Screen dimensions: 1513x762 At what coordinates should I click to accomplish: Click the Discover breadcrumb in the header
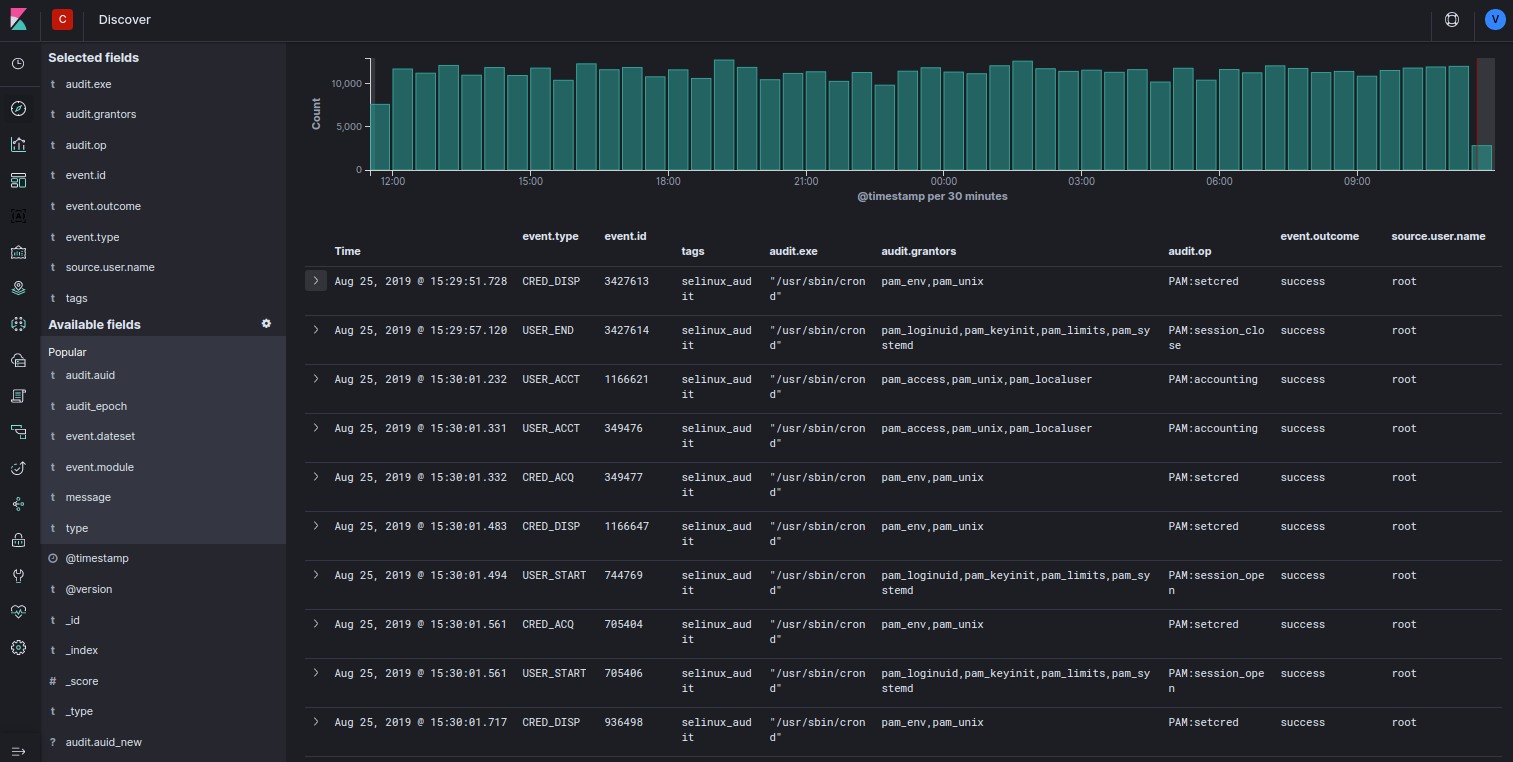125,20
